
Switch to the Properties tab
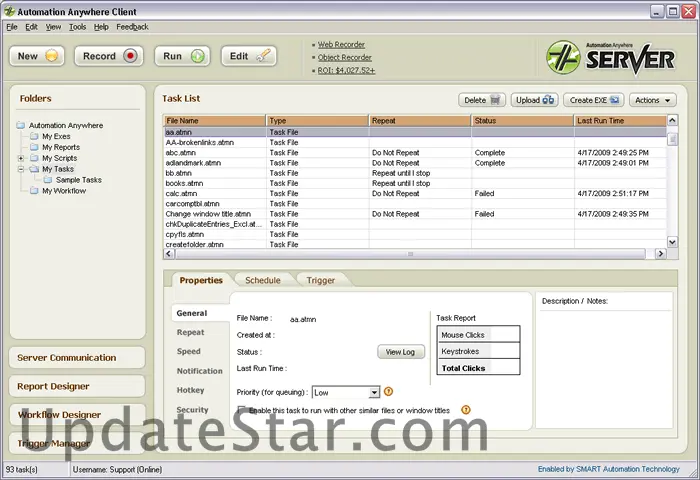click(x=201, y=280)
